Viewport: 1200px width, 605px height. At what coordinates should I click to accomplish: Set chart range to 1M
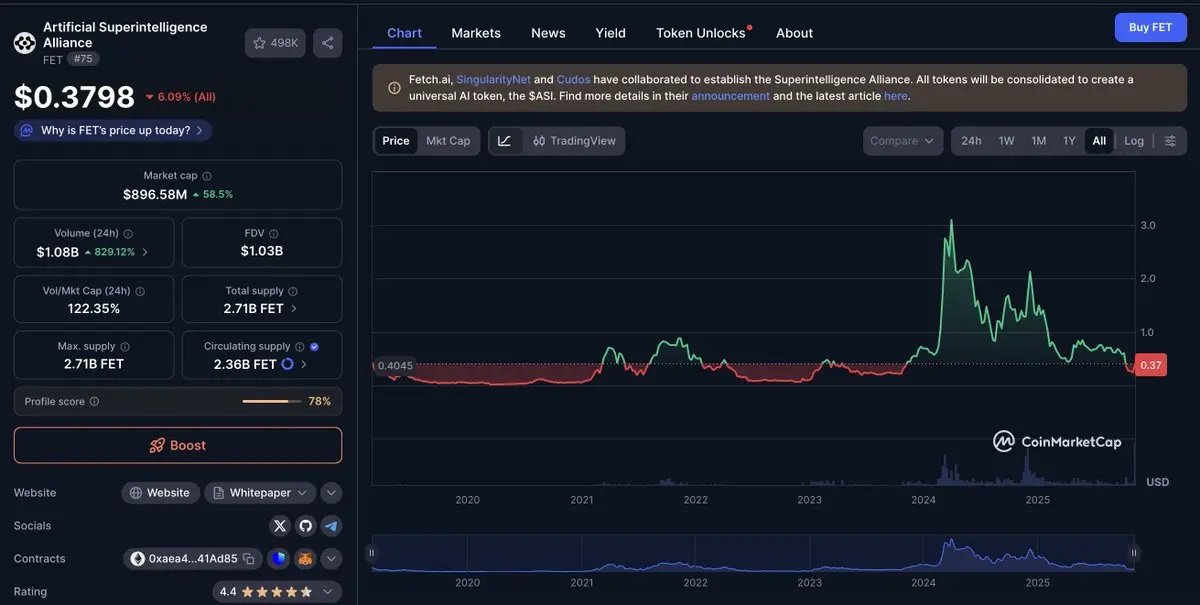click(x=1039, y=141)
